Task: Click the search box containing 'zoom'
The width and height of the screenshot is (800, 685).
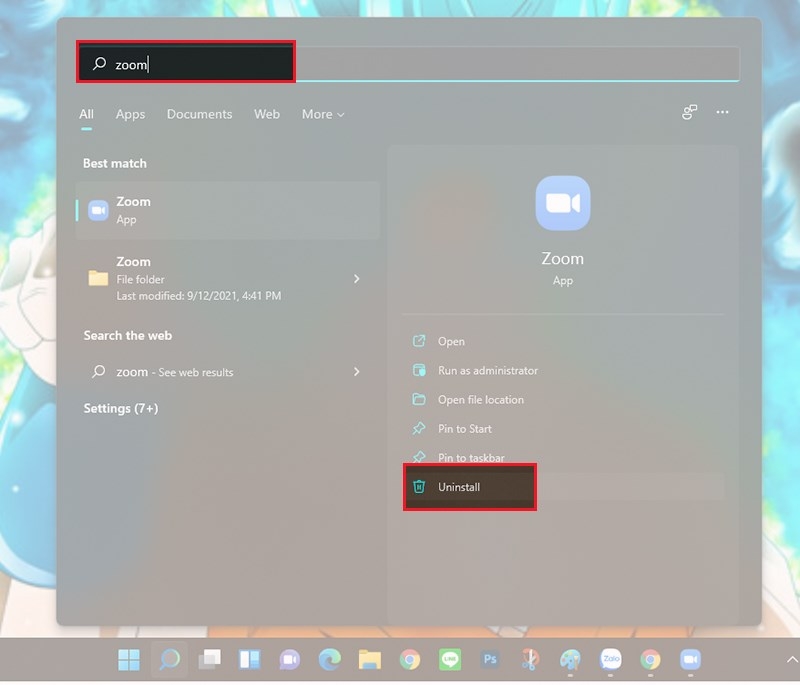Action: click(x=400, y=64)
